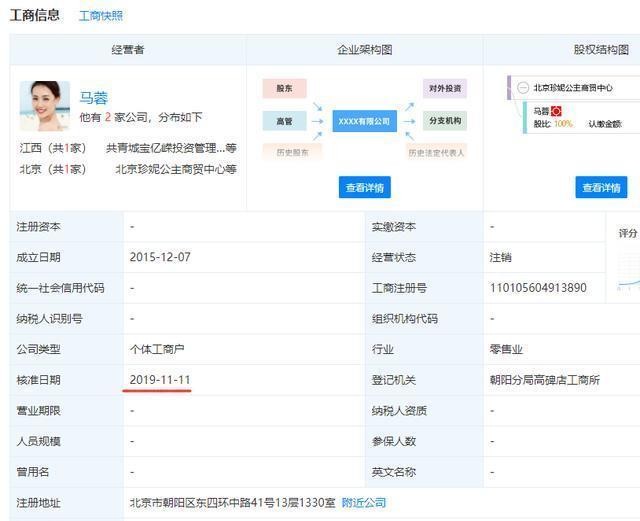Open the 马蓉 name link
The width and height of the screenshot is (640, 521).
(x=94, y=97)
